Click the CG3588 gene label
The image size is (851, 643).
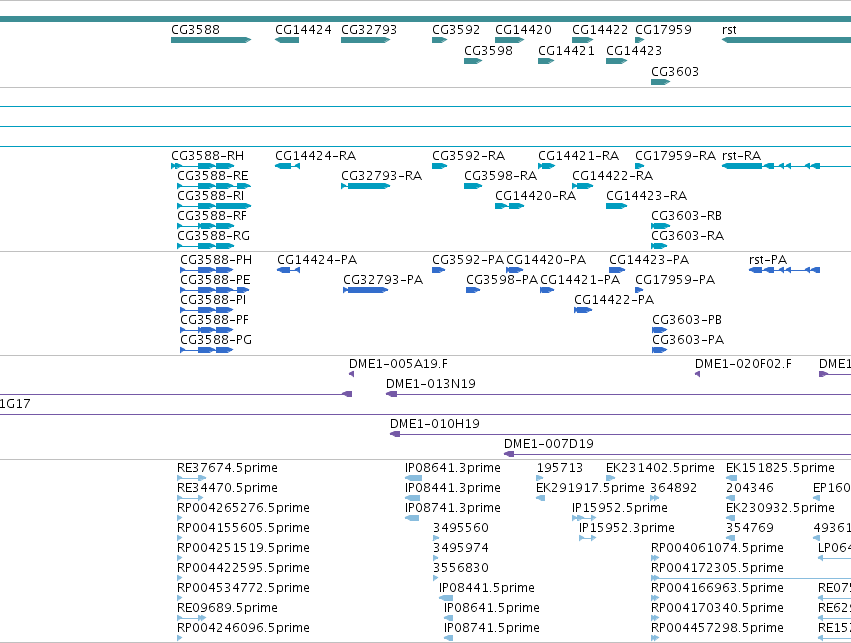point(195,30)
